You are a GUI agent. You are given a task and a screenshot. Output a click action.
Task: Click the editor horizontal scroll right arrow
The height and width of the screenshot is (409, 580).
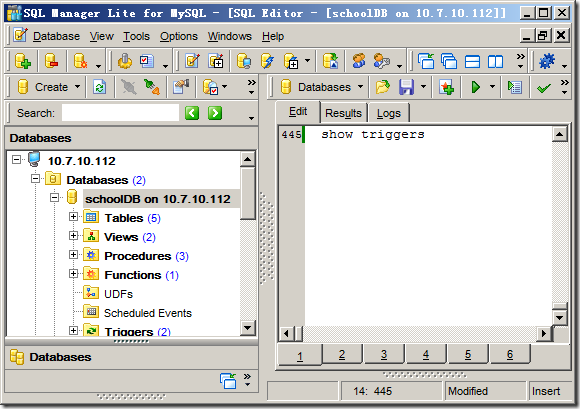click(x=543, y=333)
